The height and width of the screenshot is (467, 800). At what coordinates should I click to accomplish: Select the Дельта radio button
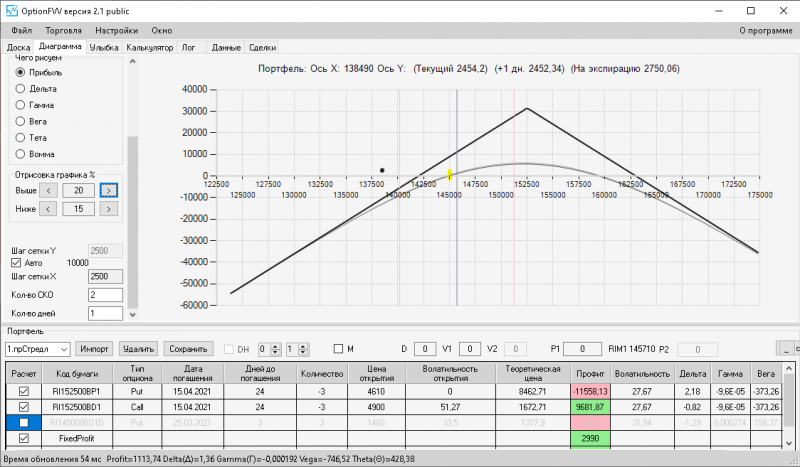coord(20,89)
